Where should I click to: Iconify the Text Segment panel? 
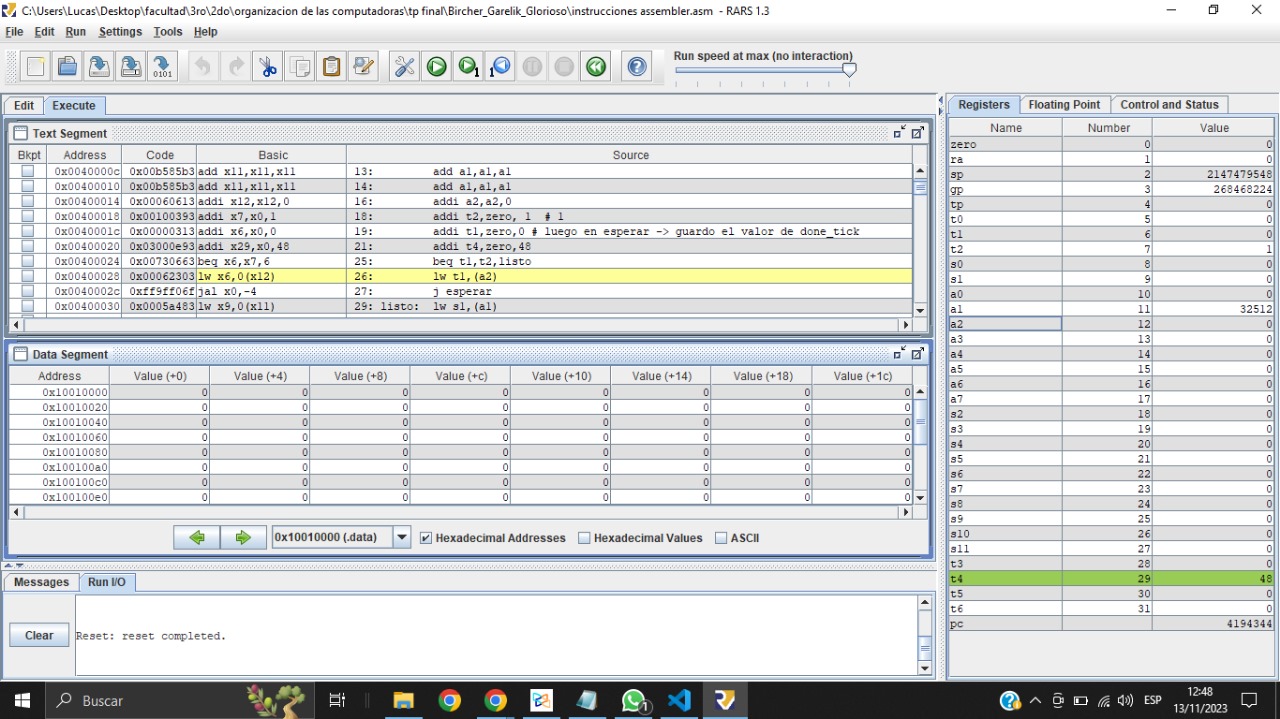coord(899,132)
